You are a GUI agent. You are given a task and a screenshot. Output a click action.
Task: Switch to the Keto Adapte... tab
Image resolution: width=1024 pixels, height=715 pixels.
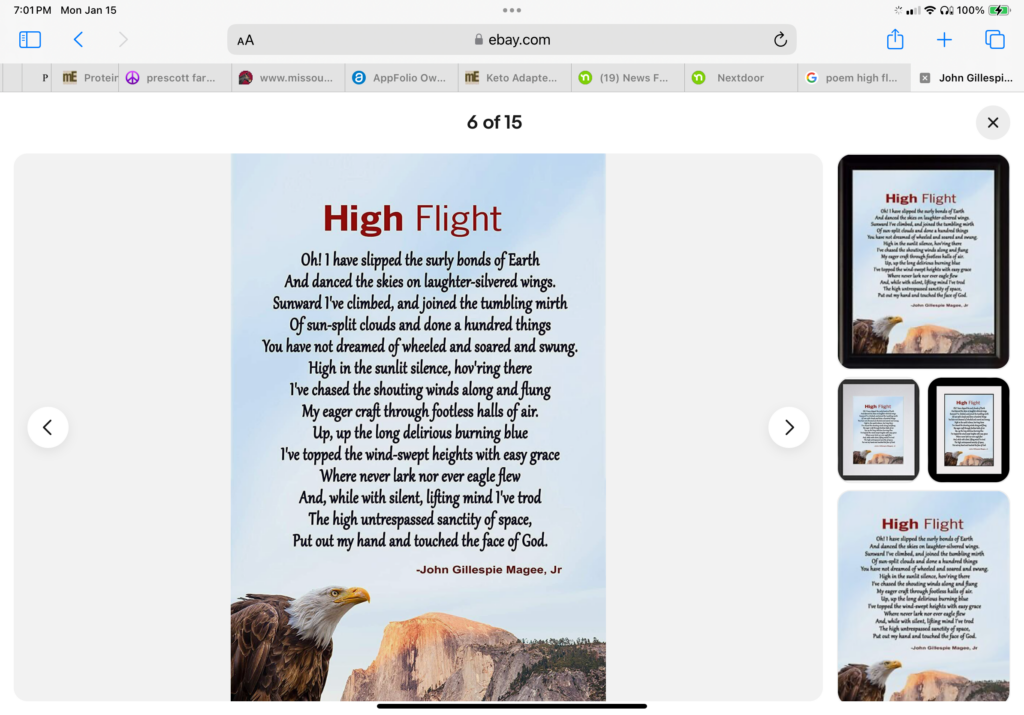(x=515, y=78)
